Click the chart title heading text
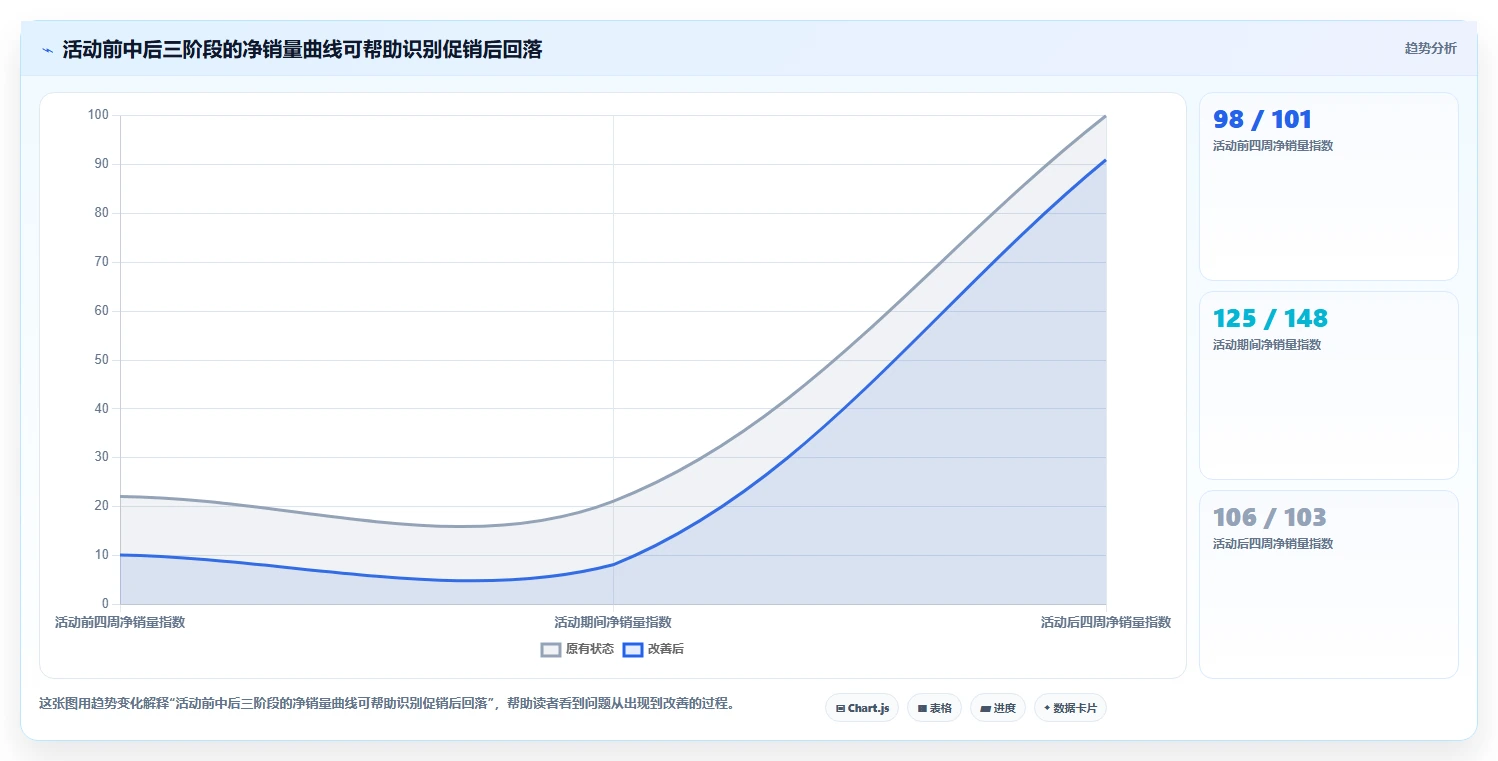The width and height of the screenshot is (1498, 761). pyautogui.click(x=302, y=50)
